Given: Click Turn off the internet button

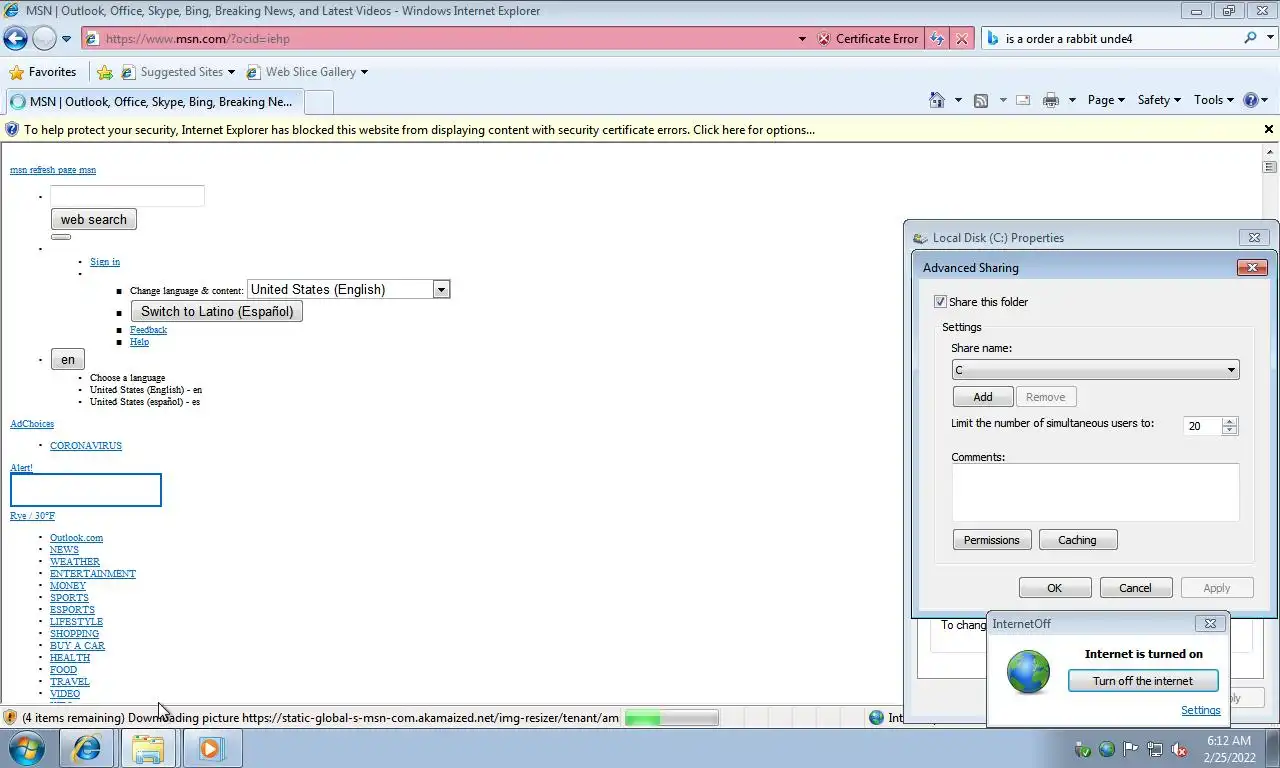Looking at the screenshot, I should (x=1143, y=681).
